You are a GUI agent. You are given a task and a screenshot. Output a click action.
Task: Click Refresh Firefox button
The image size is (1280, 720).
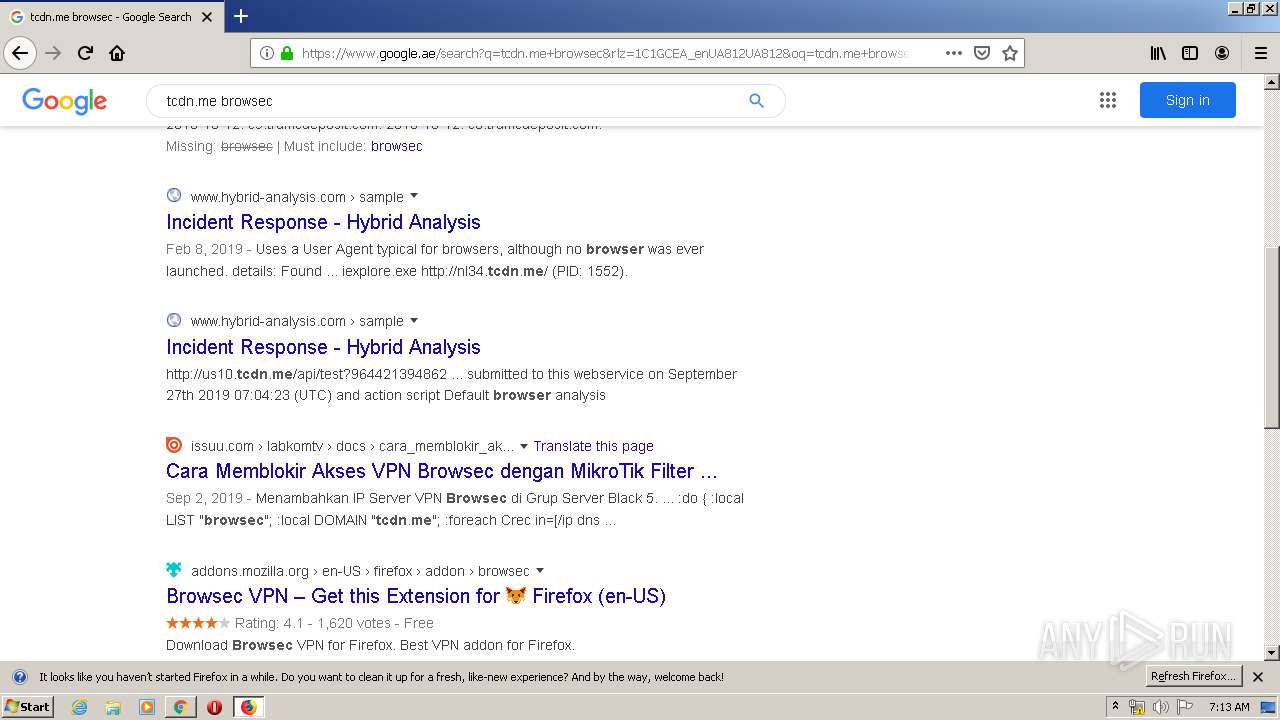(1194, 677)
